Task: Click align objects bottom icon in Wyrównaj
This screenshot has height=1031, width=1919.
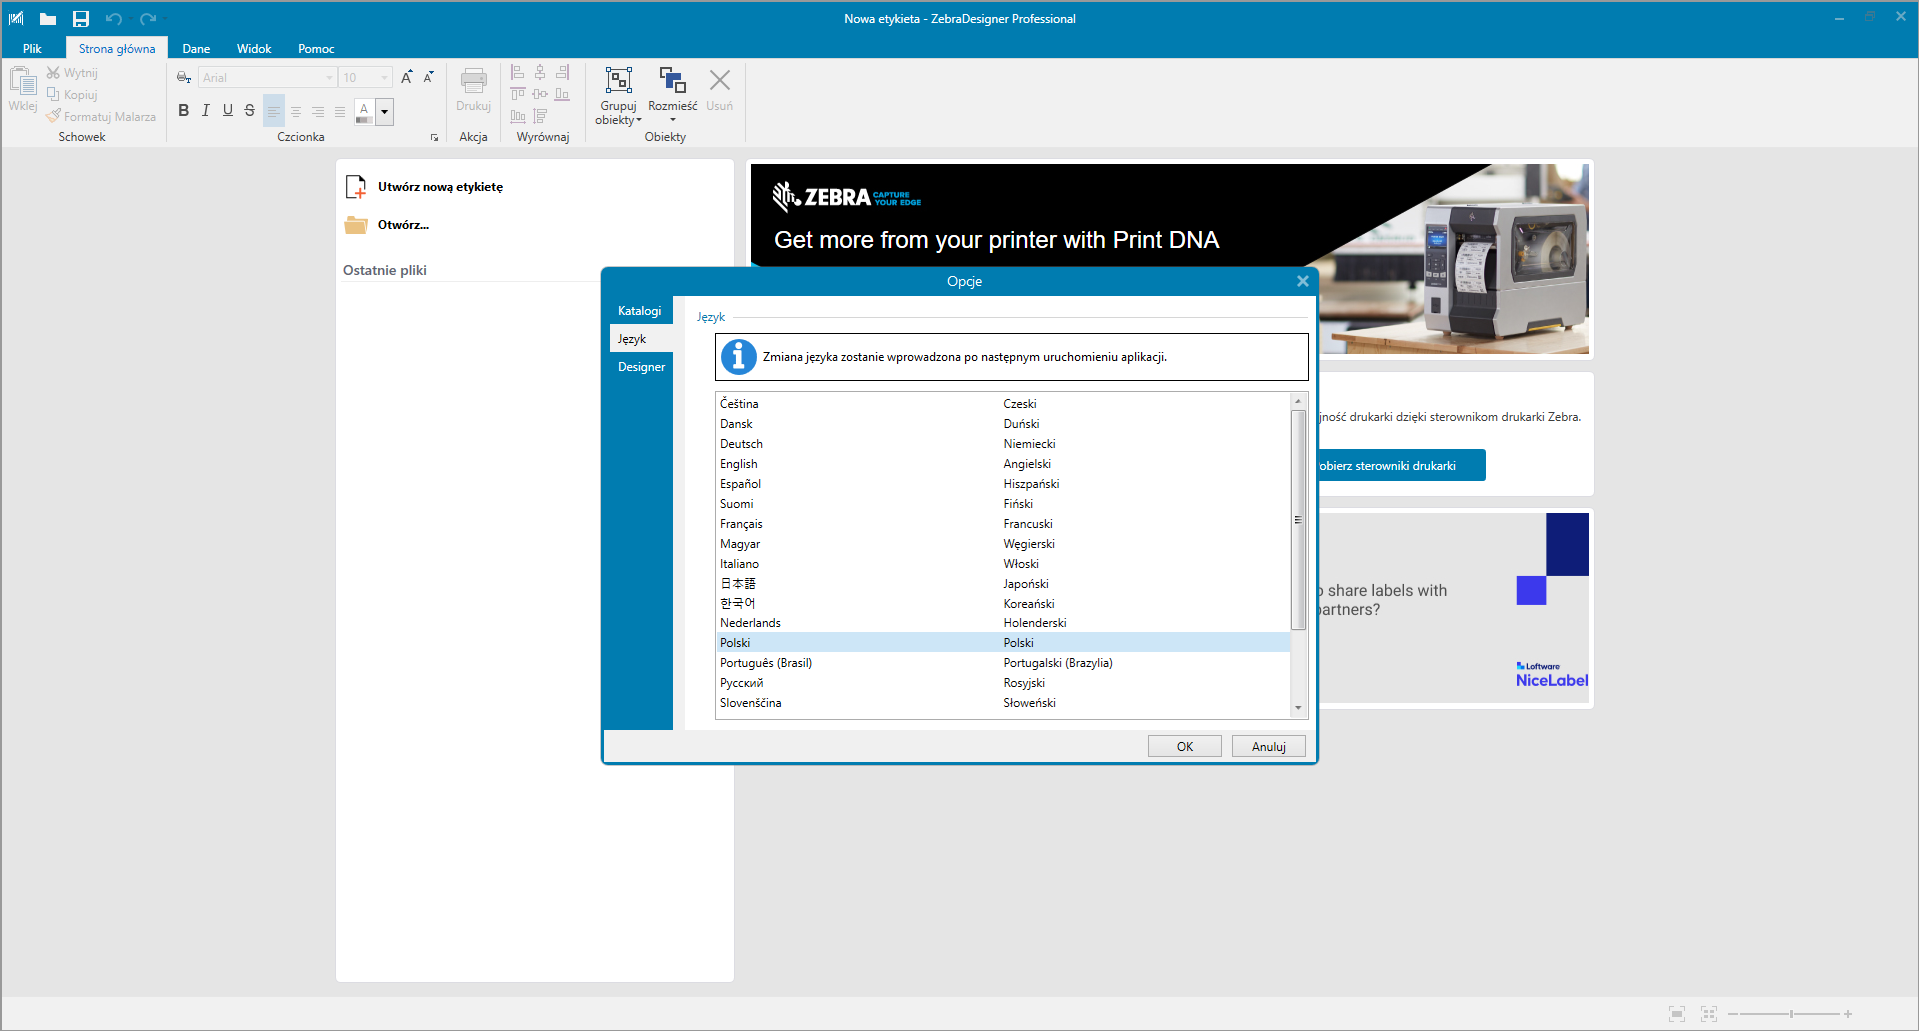Action: coord(562,94)
